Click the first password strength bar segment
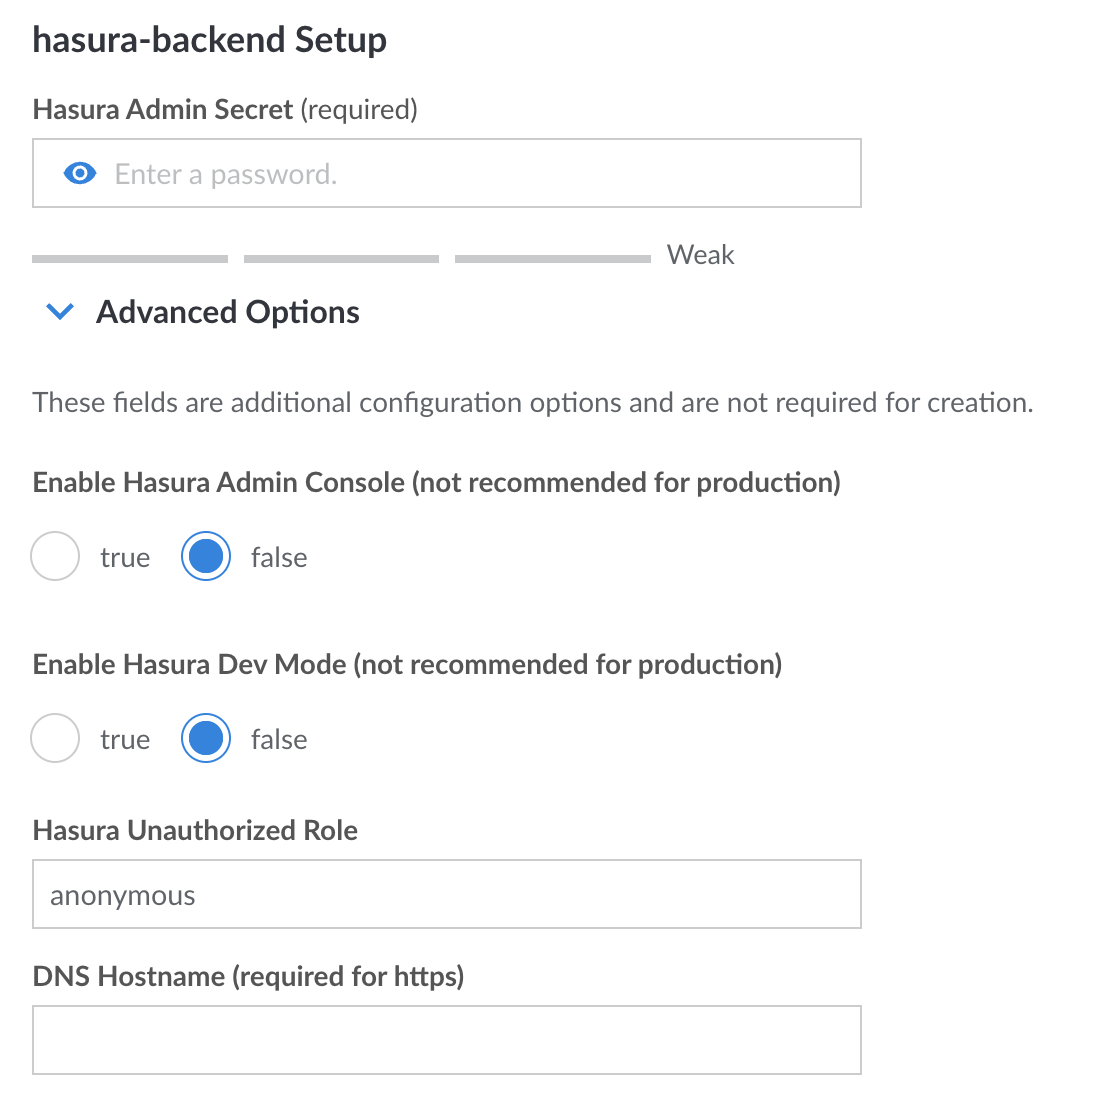Screen dimensions: 1098x1116 [x=130, y=259]
